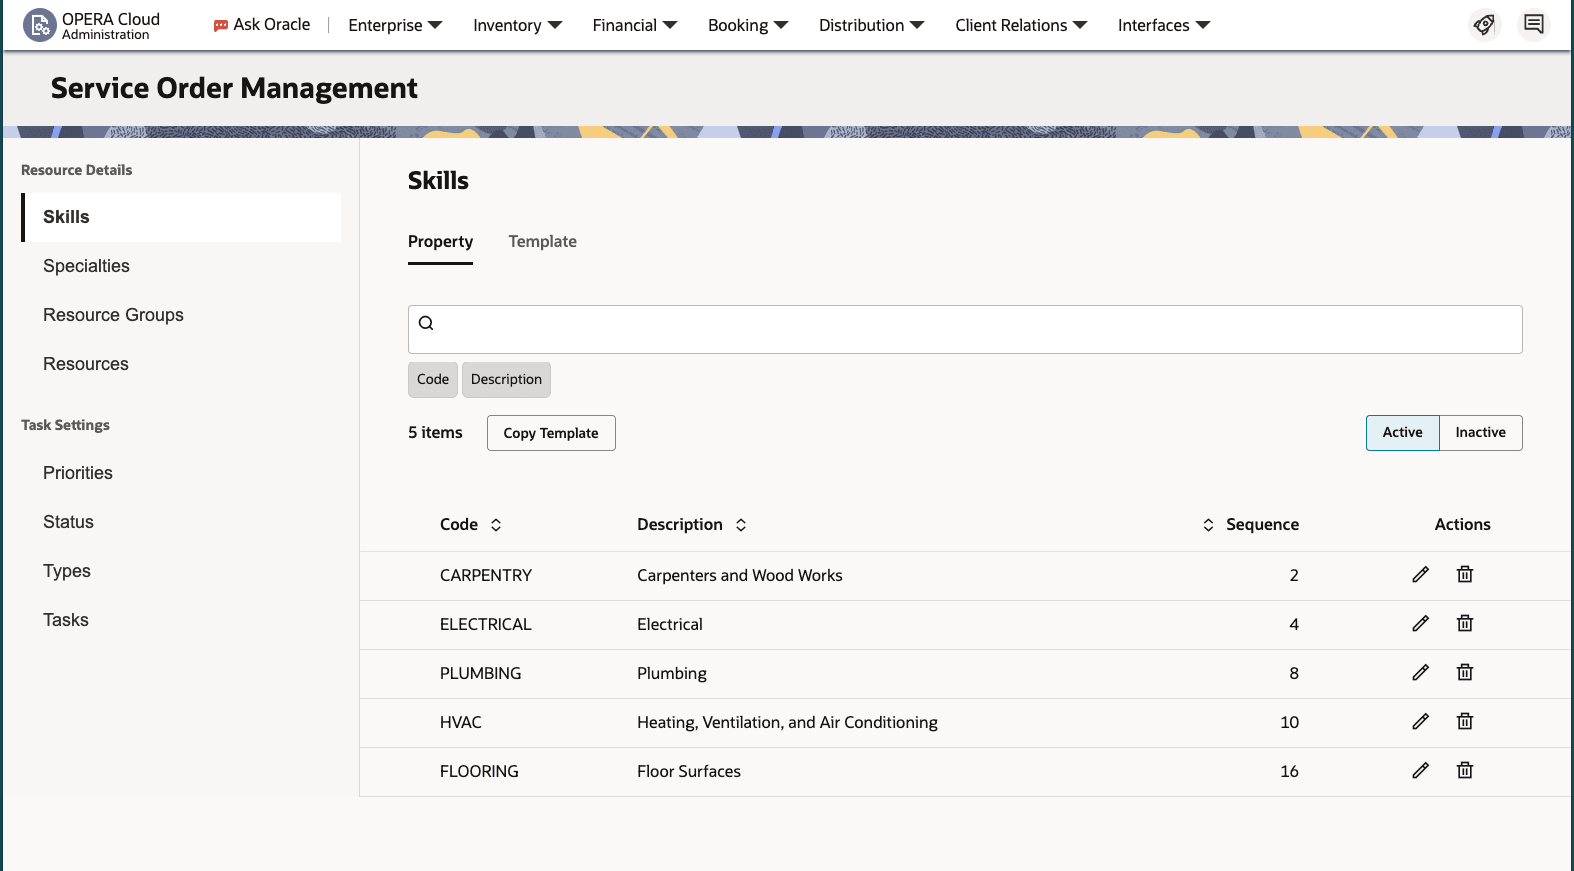Screen dimensions: 1574x871
Task: Click the ELECTRICAL code cell
Action: tap(486, 624)
